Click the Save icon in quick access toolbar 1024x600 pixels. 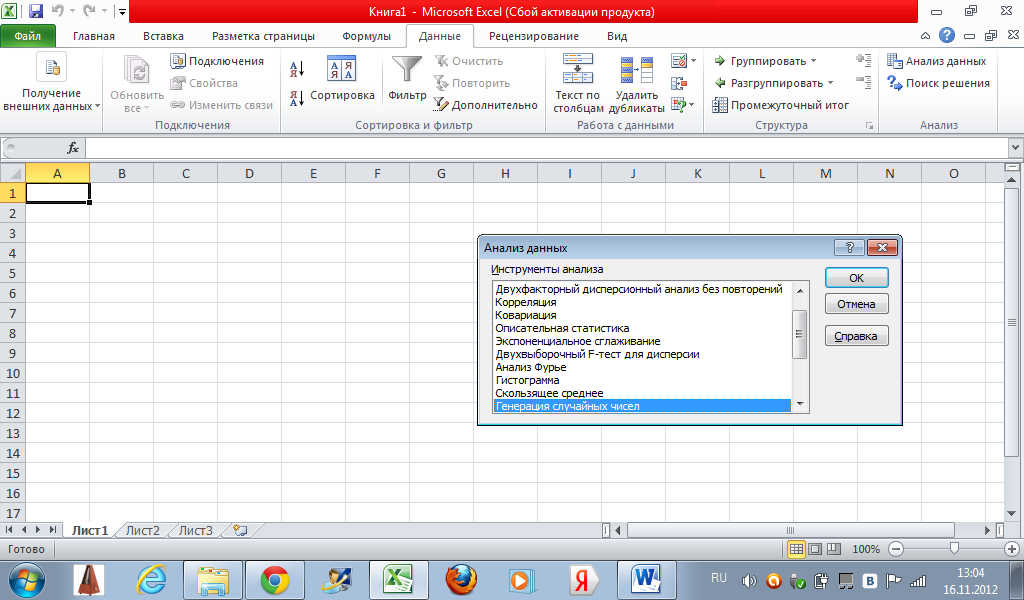36,11
